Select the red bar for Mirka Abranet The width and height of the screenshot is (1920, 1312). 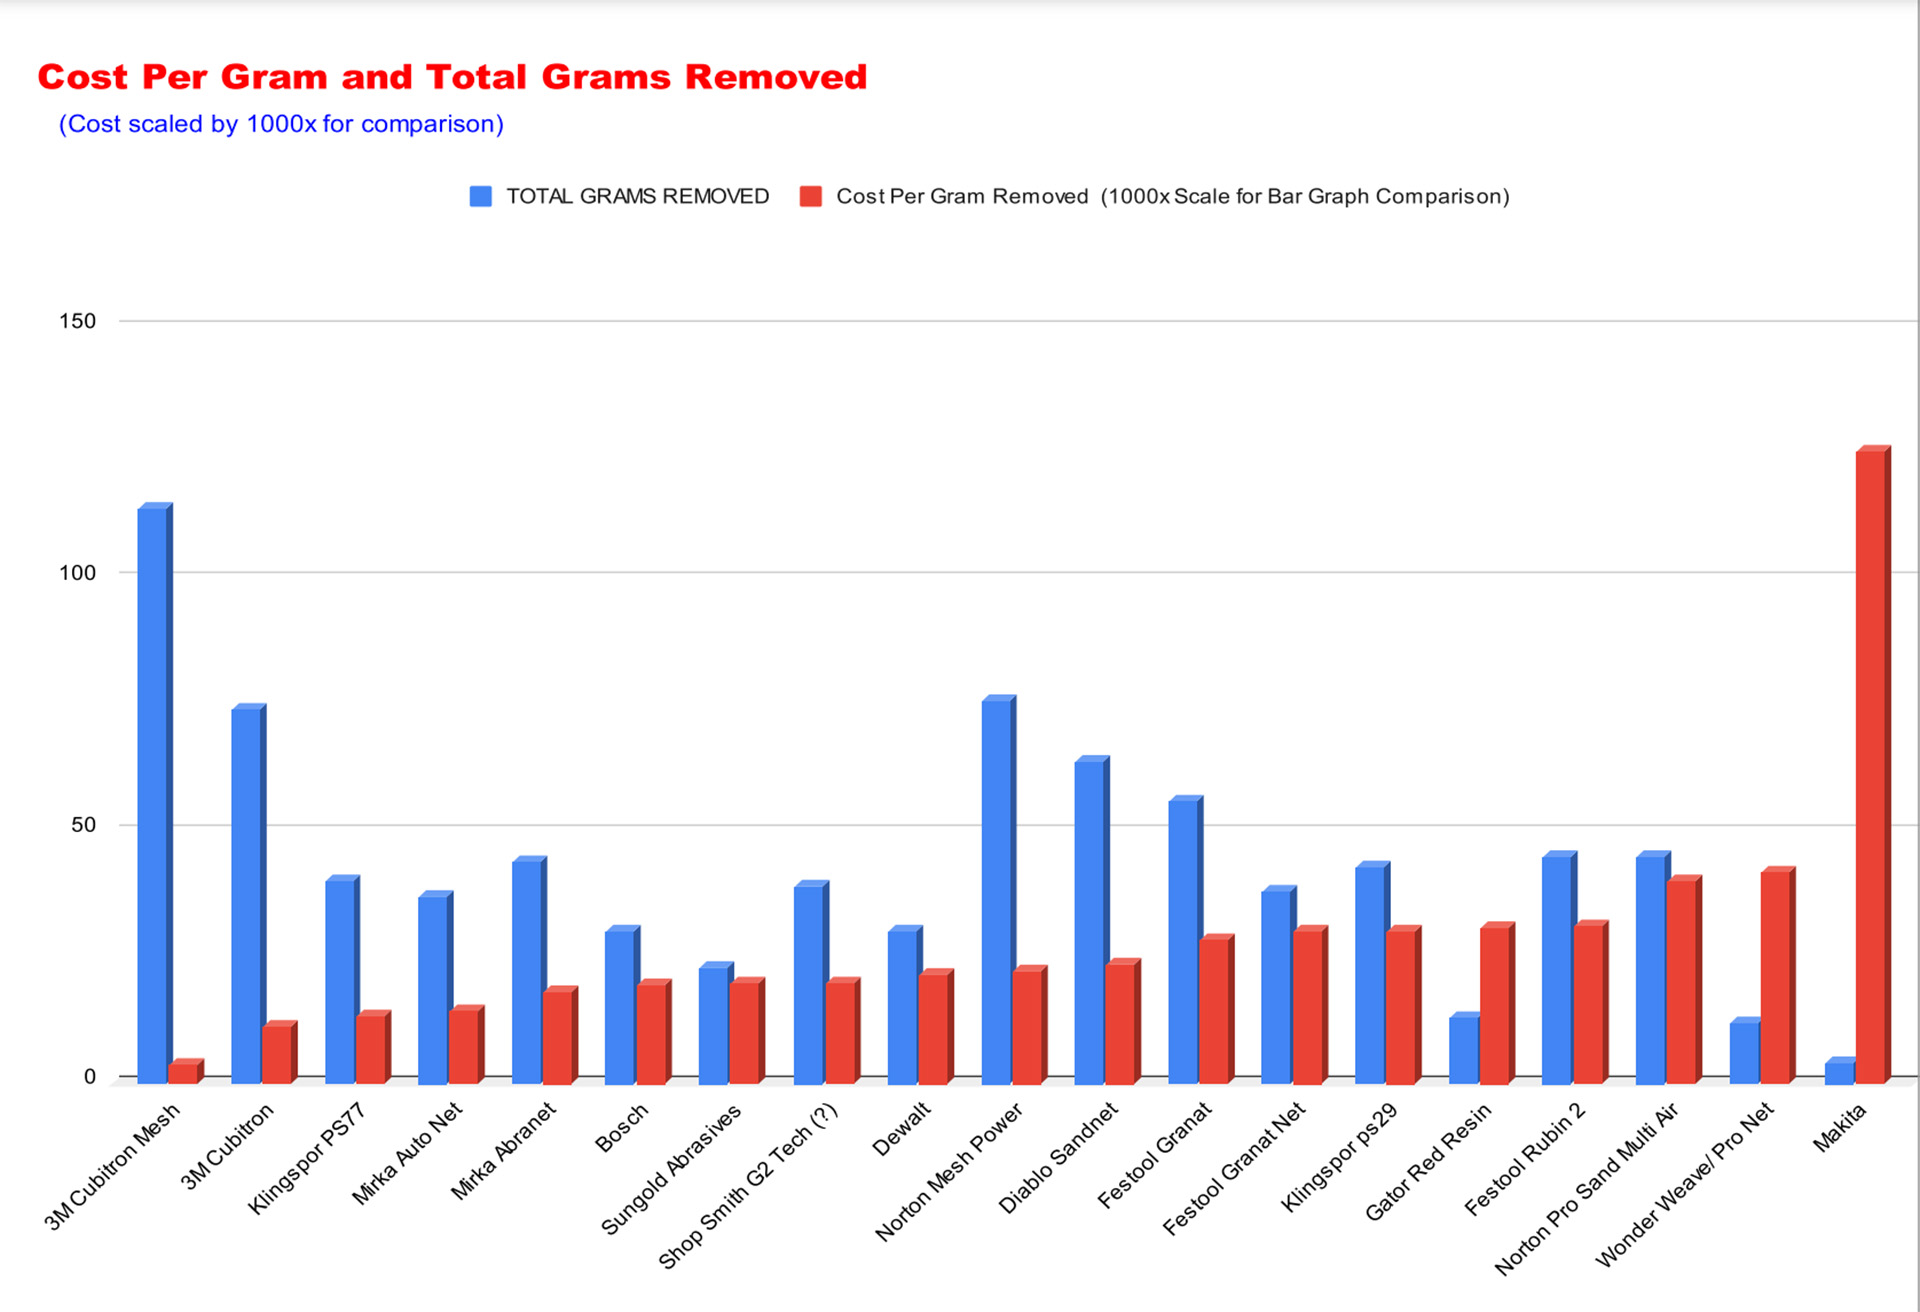pyautogui.click(x=561, y=1036)
